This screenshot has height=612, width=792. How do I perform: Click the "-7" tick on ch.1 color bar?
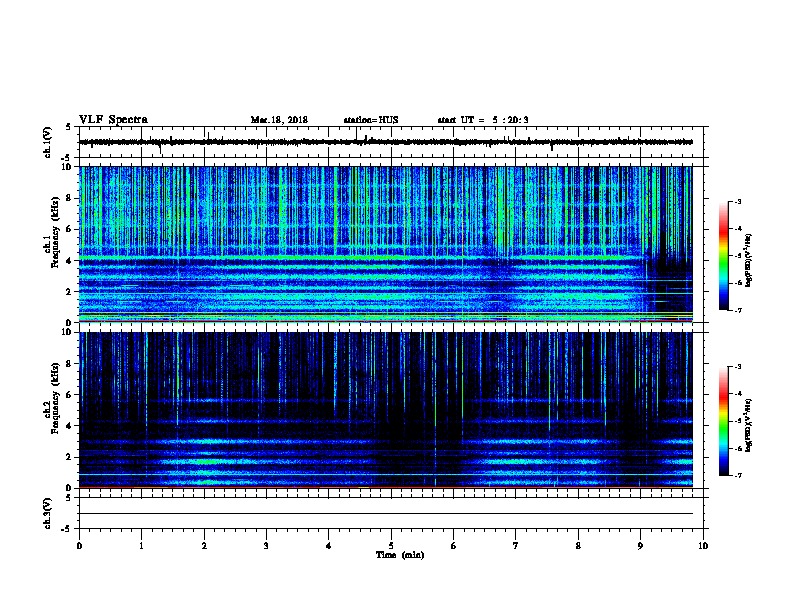click(x=737, y=310)
